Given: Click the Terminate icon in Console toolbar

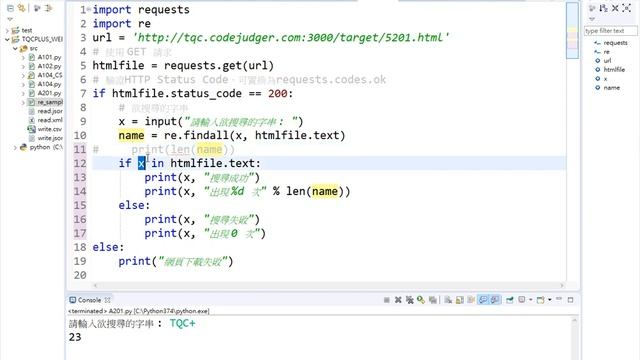Looking at the screenshot, I should [x=387, y=300].
